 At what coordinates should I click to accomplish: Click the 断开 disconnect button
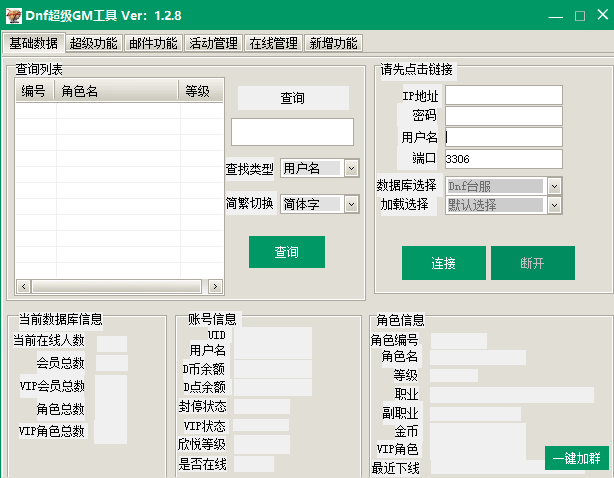[532, 263]
